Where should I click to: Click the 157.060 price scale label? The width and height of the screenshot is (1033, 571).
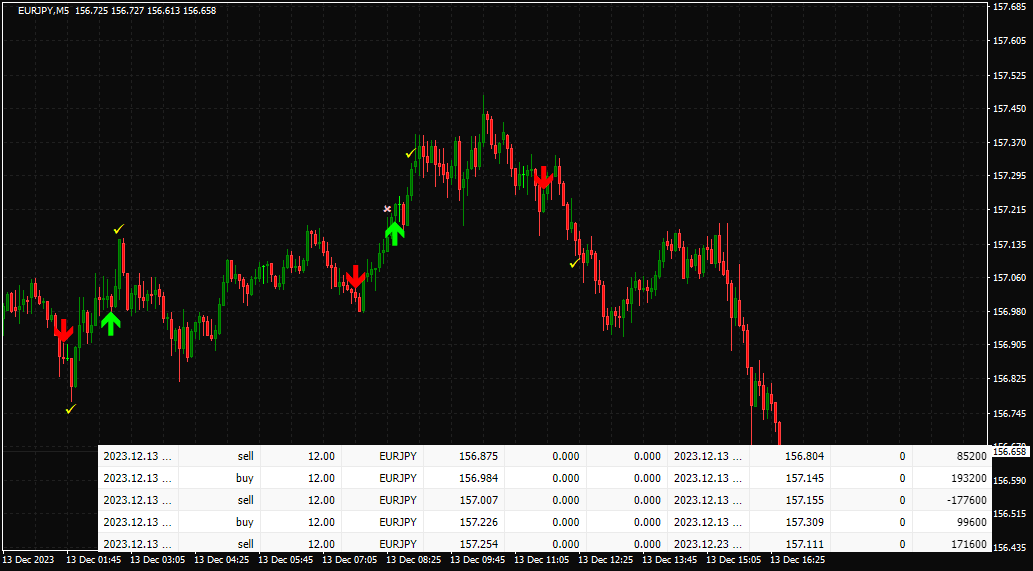1010,277
